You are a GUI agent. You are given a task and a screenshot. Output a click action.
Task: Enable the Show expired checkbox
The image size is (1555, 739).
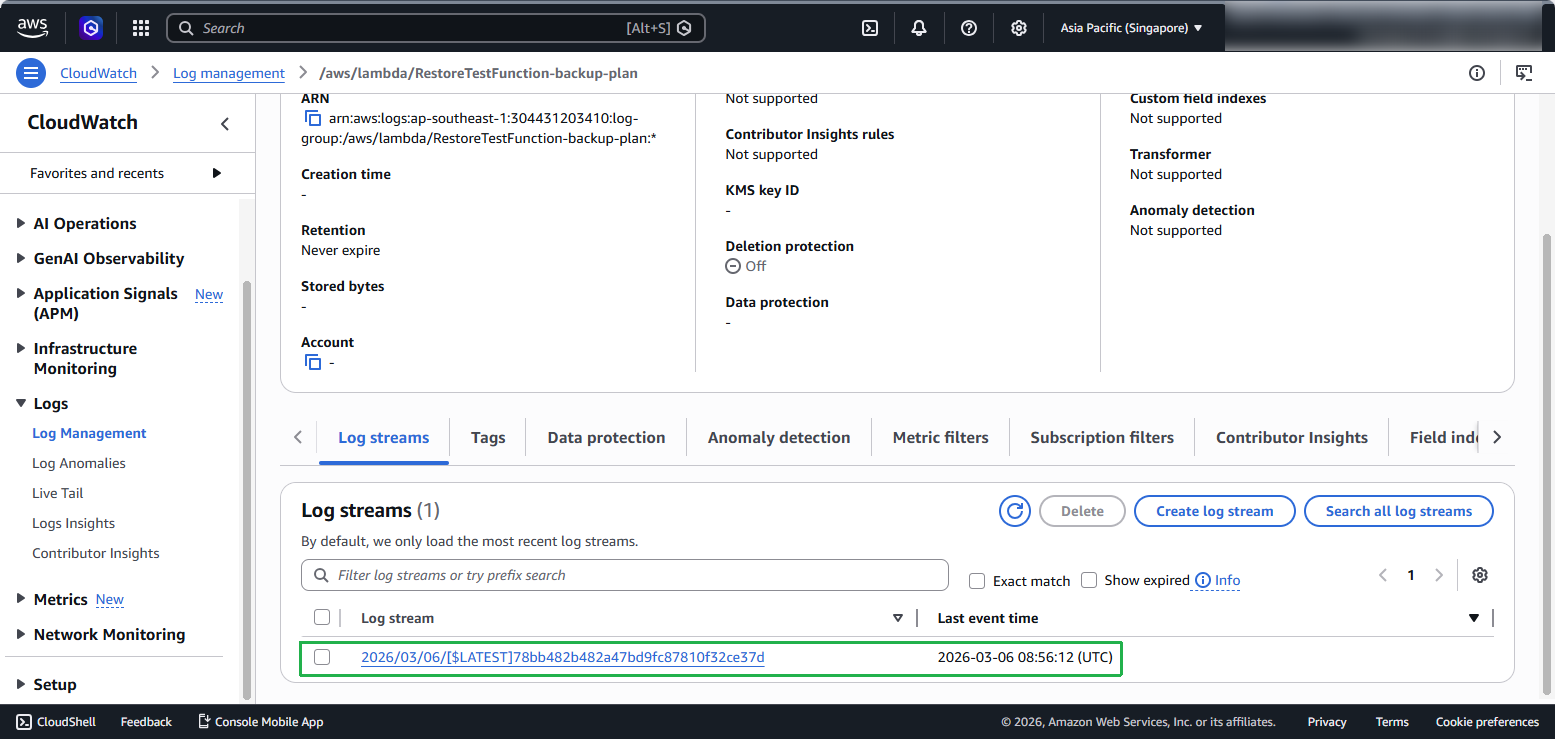[1089, 580]
